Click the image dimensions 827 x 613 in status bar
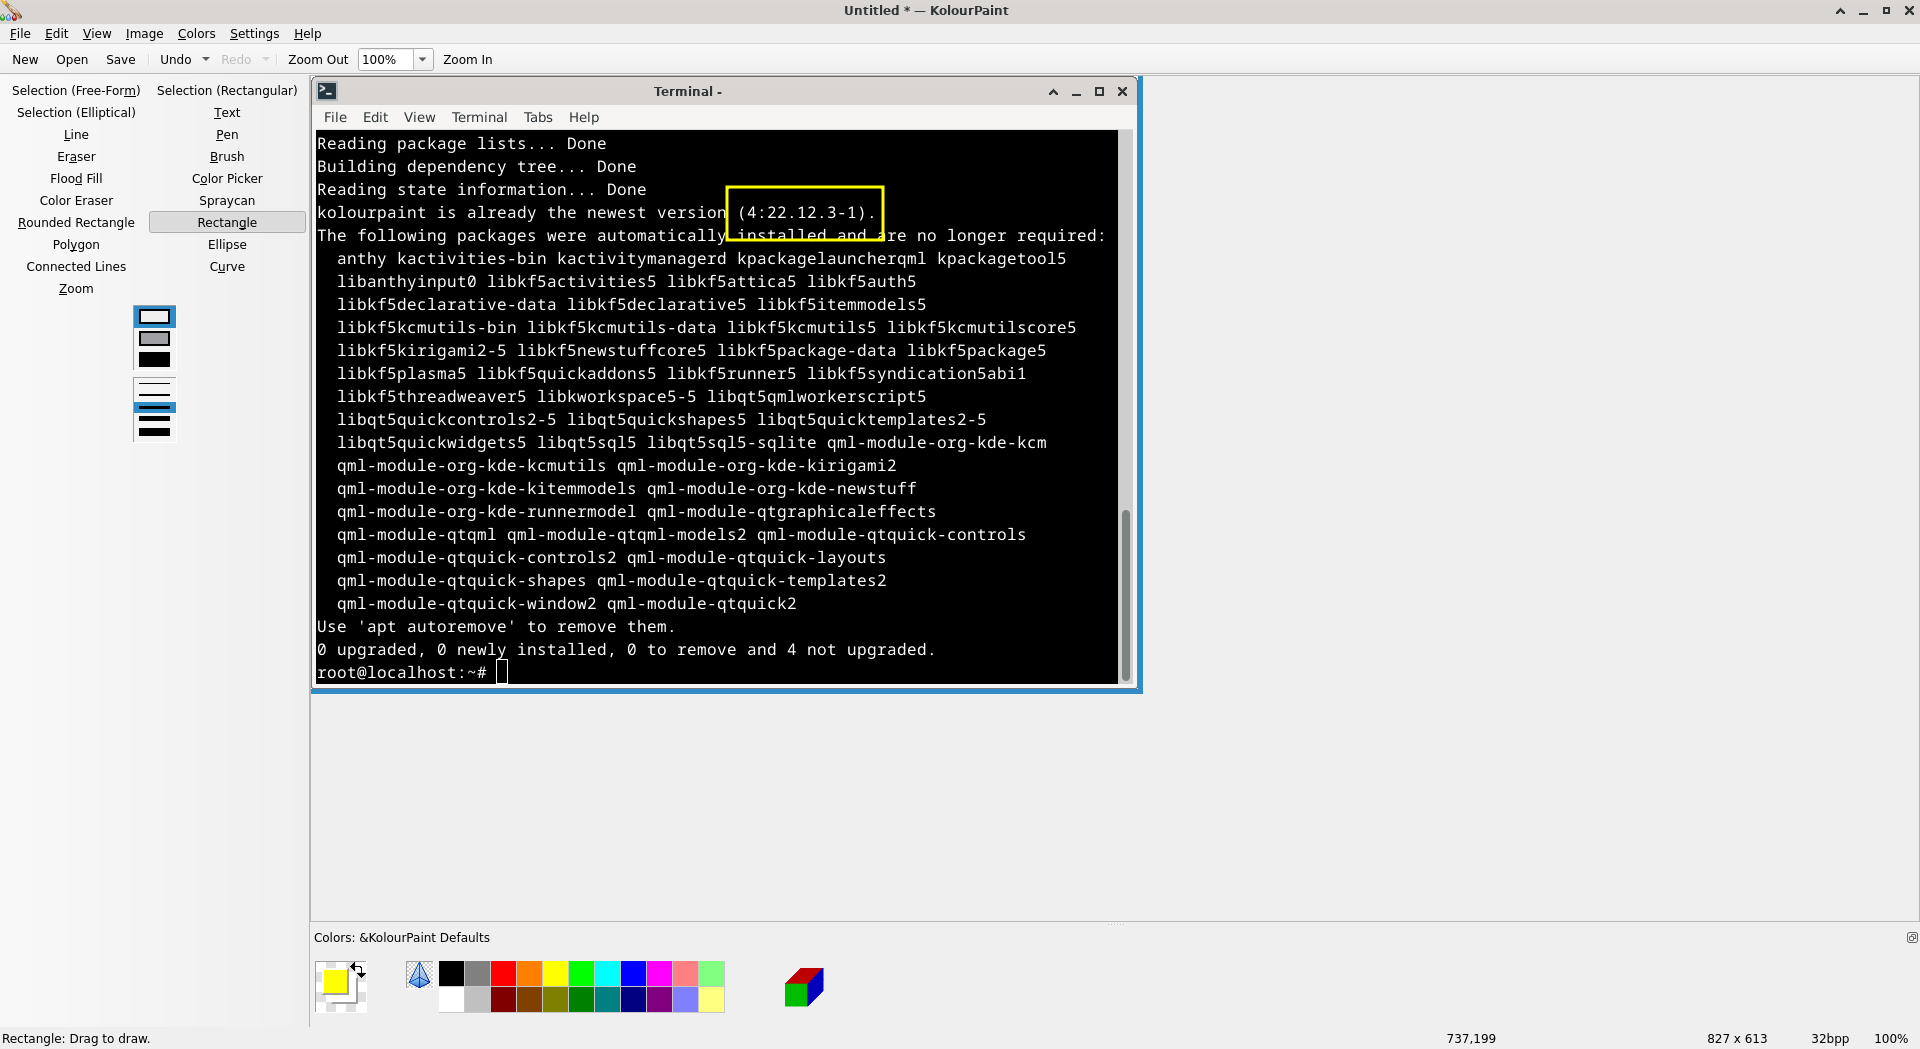Screen dimensions: 1920x1049 point(1737,1039)
